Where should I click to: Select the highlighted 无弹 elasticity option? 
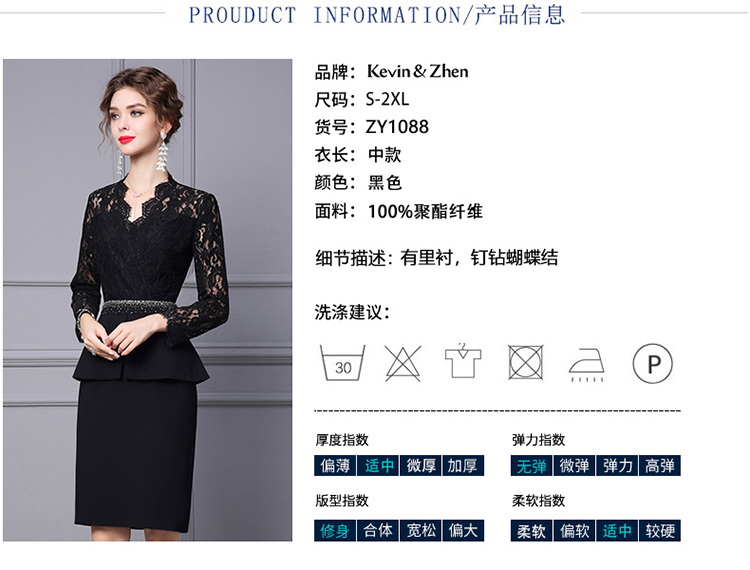pos(531,466)
